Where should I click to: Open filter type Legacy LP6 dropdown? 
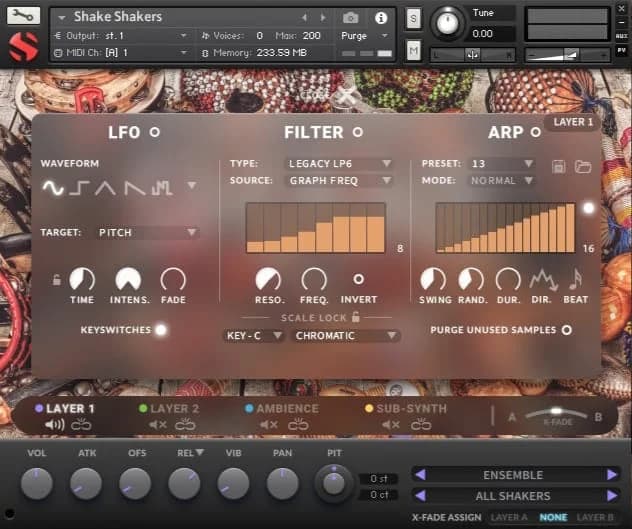[x=339, y=163]
